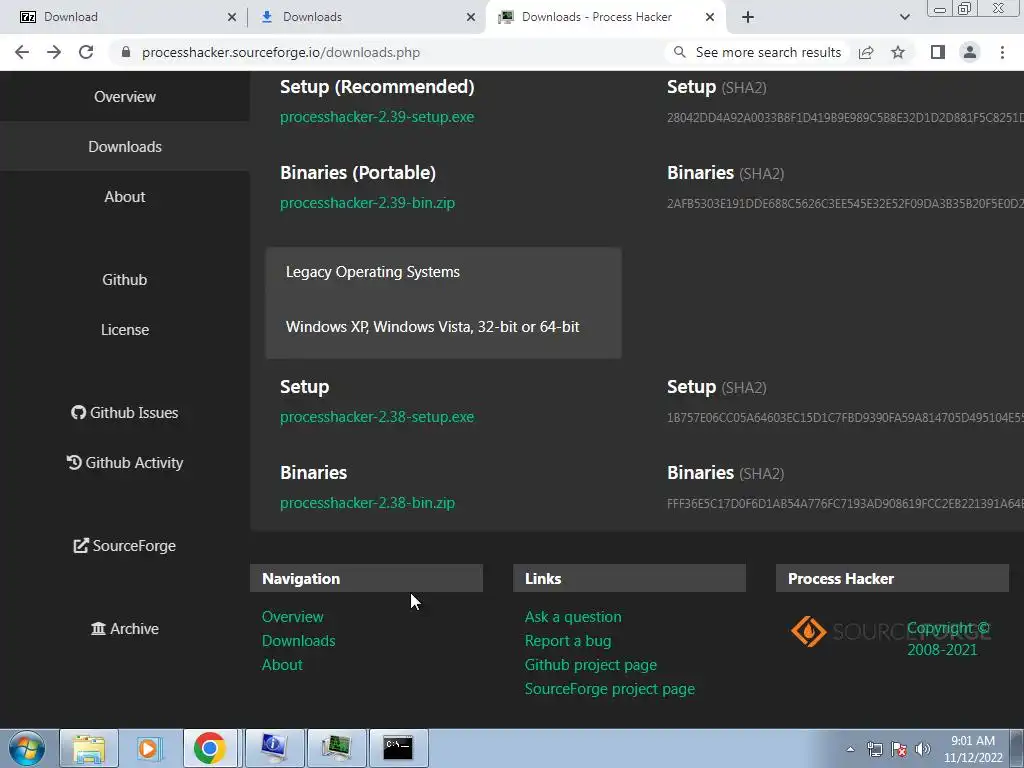Click Ask a question link
This screenshot has height=768, width=1024.
coord(573,616)
